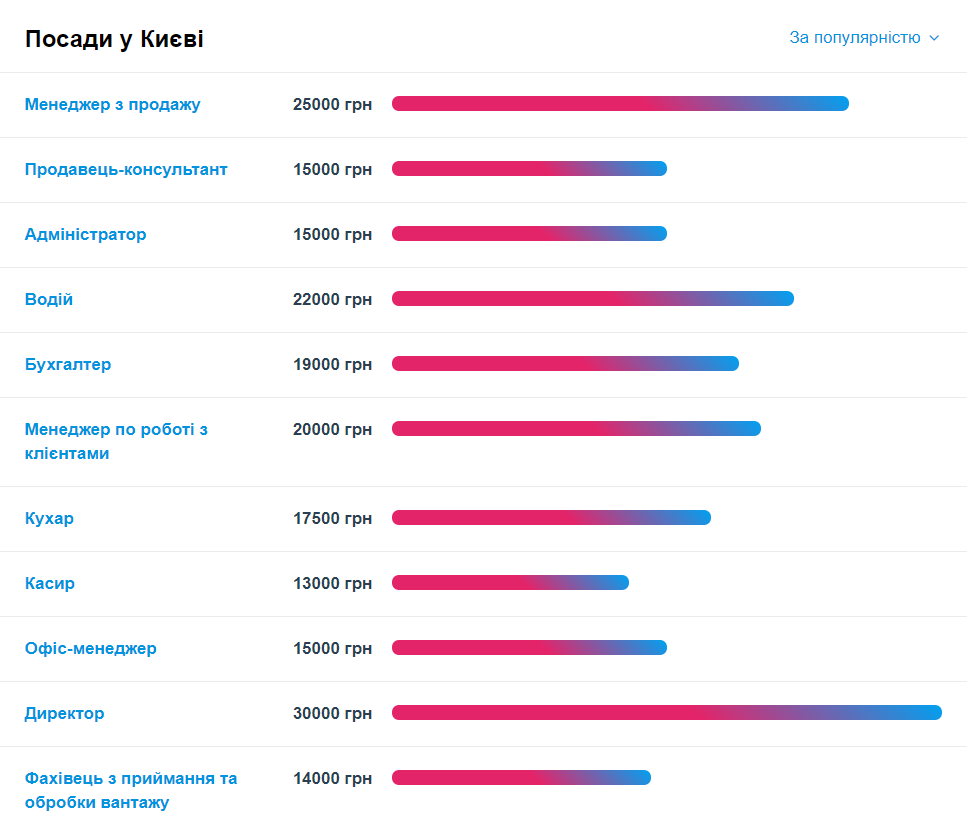Open Менеджер по роботі з клієнтами link

point(116,441)
